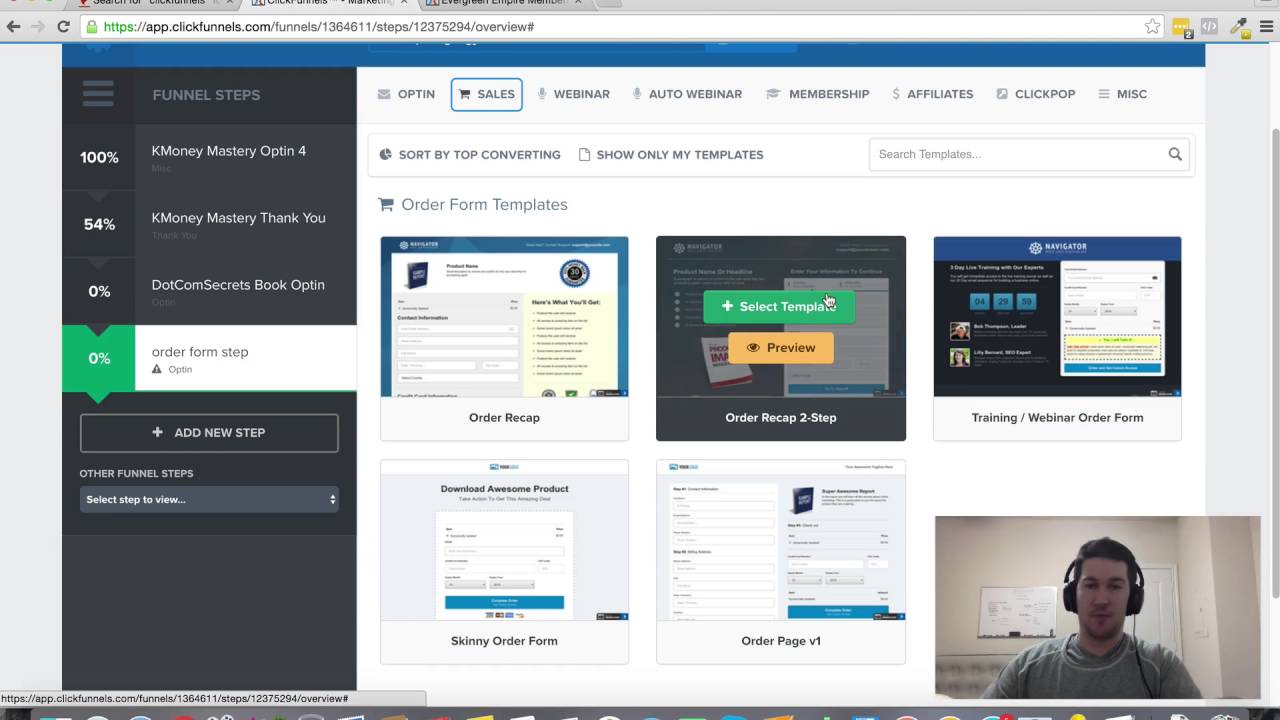Image resolution: width=1280 pixels, height=720 pixels.
Task: Select the Skinny Order Form thumbnail
Action: (x=504, y=540)
